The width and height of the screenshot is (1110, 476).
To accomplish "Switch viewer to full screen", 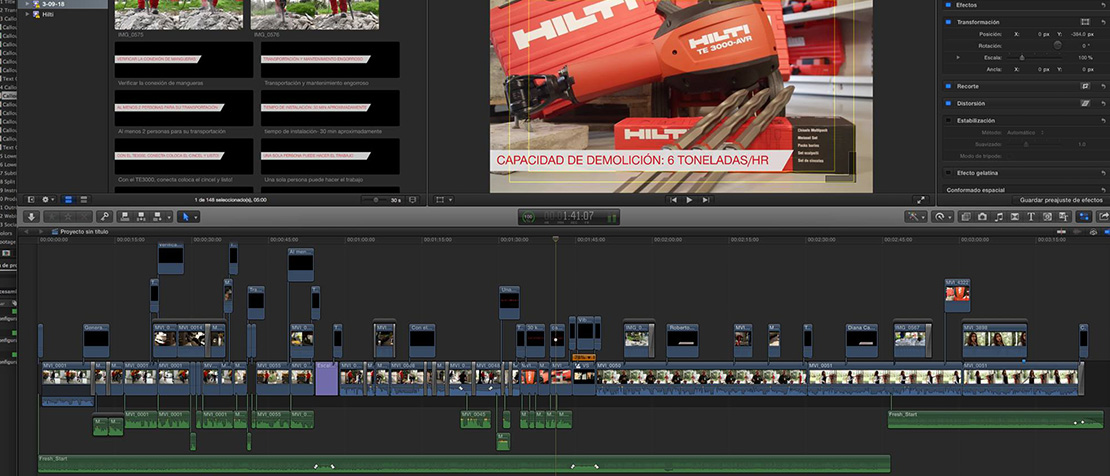I will pos(920,200).
